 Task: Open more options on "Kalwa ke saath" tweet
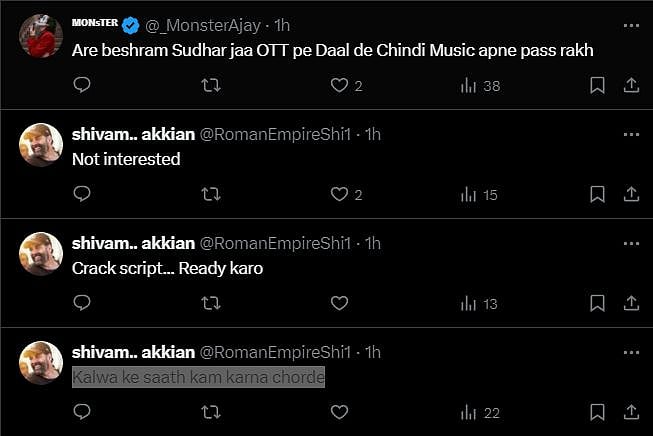tap(630, 352)
